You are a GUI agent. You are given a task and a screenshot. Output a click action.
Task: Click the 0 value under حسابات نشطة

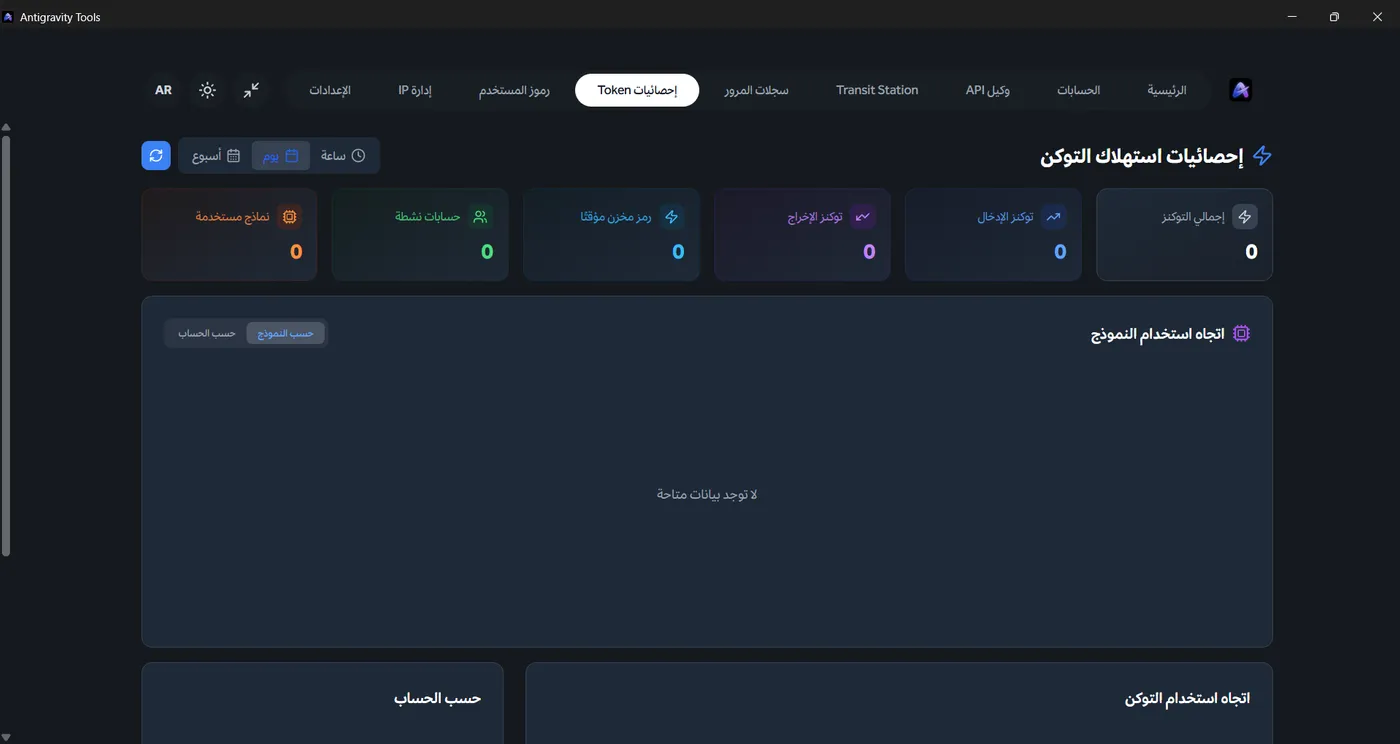(487, 252)
